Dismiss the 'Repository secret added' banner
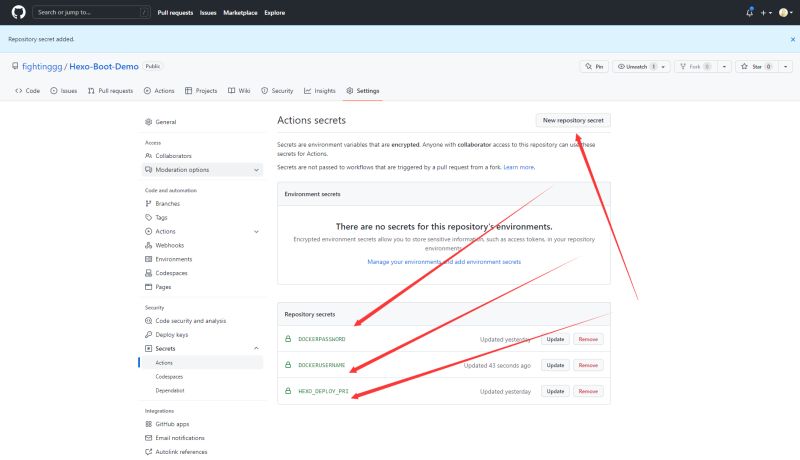800x460 pixels. point(792,39)
